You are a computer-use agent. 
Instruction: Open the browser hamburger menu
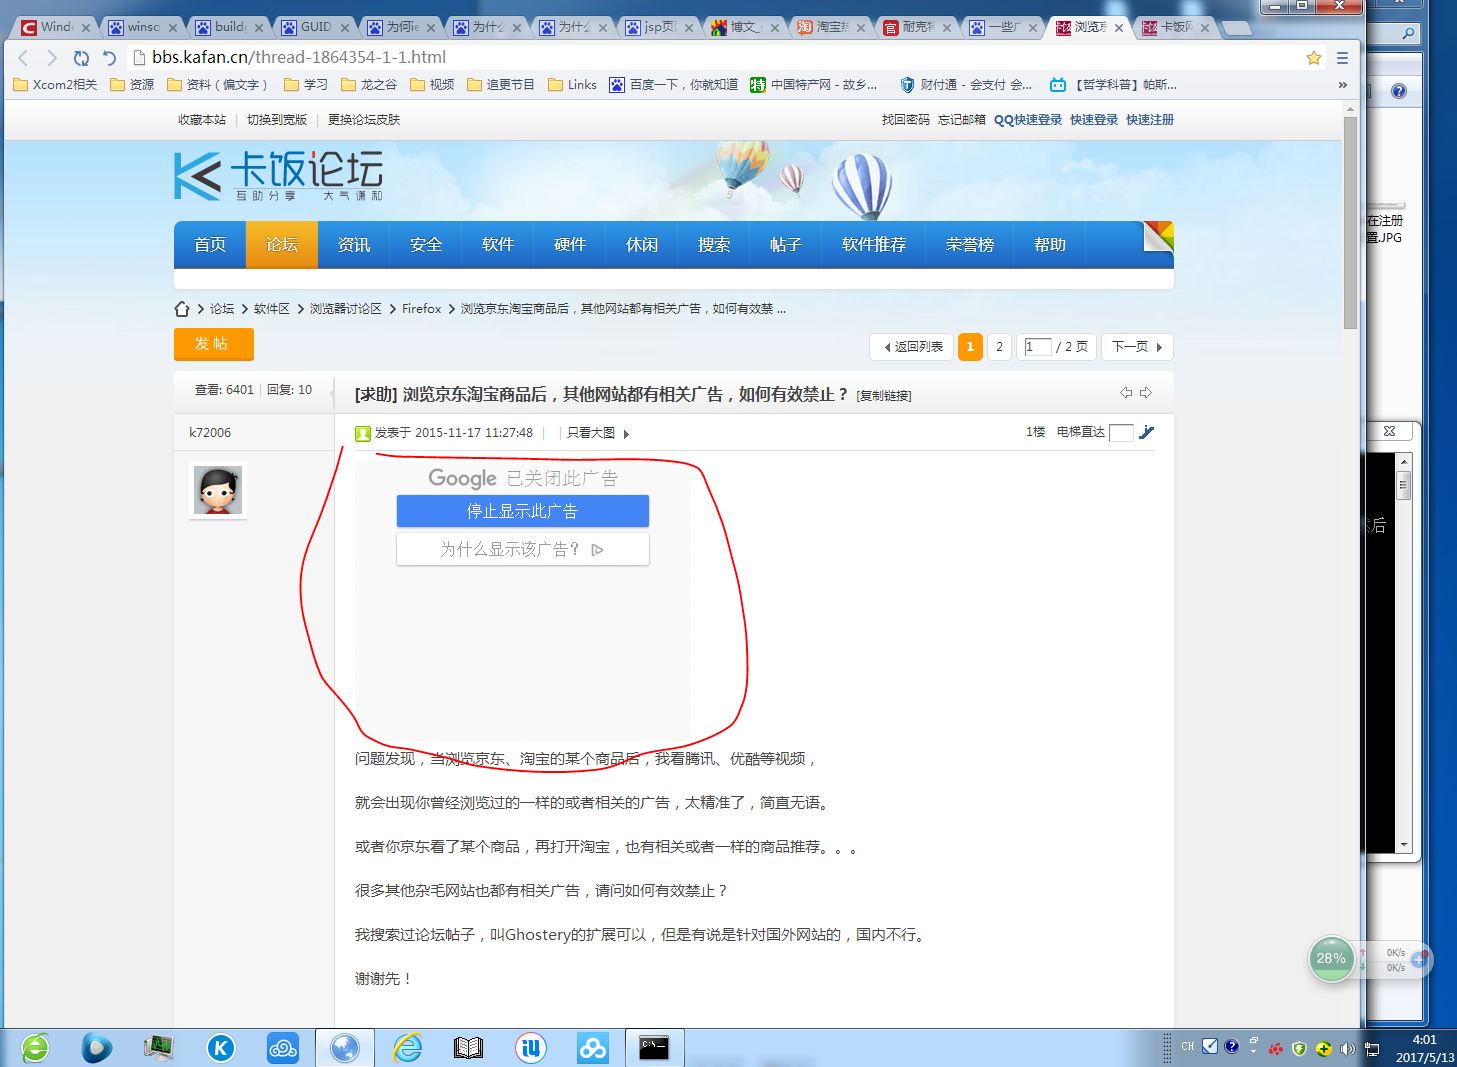(x=1342, y=58)
